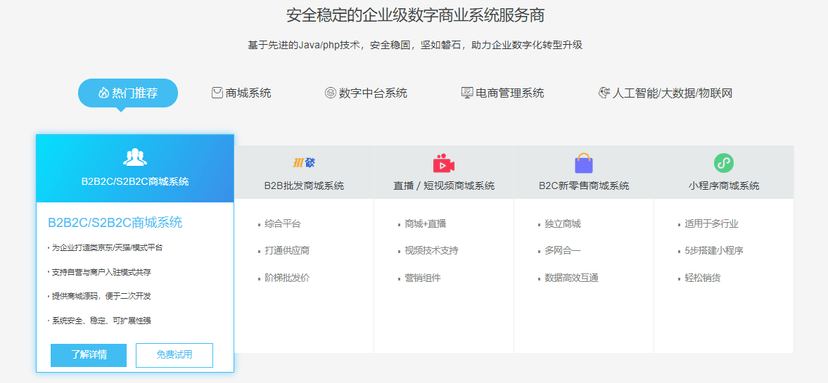
Task: Click the purple shopping bag icon
Action: pyautogui.click(x=584, y=163)
